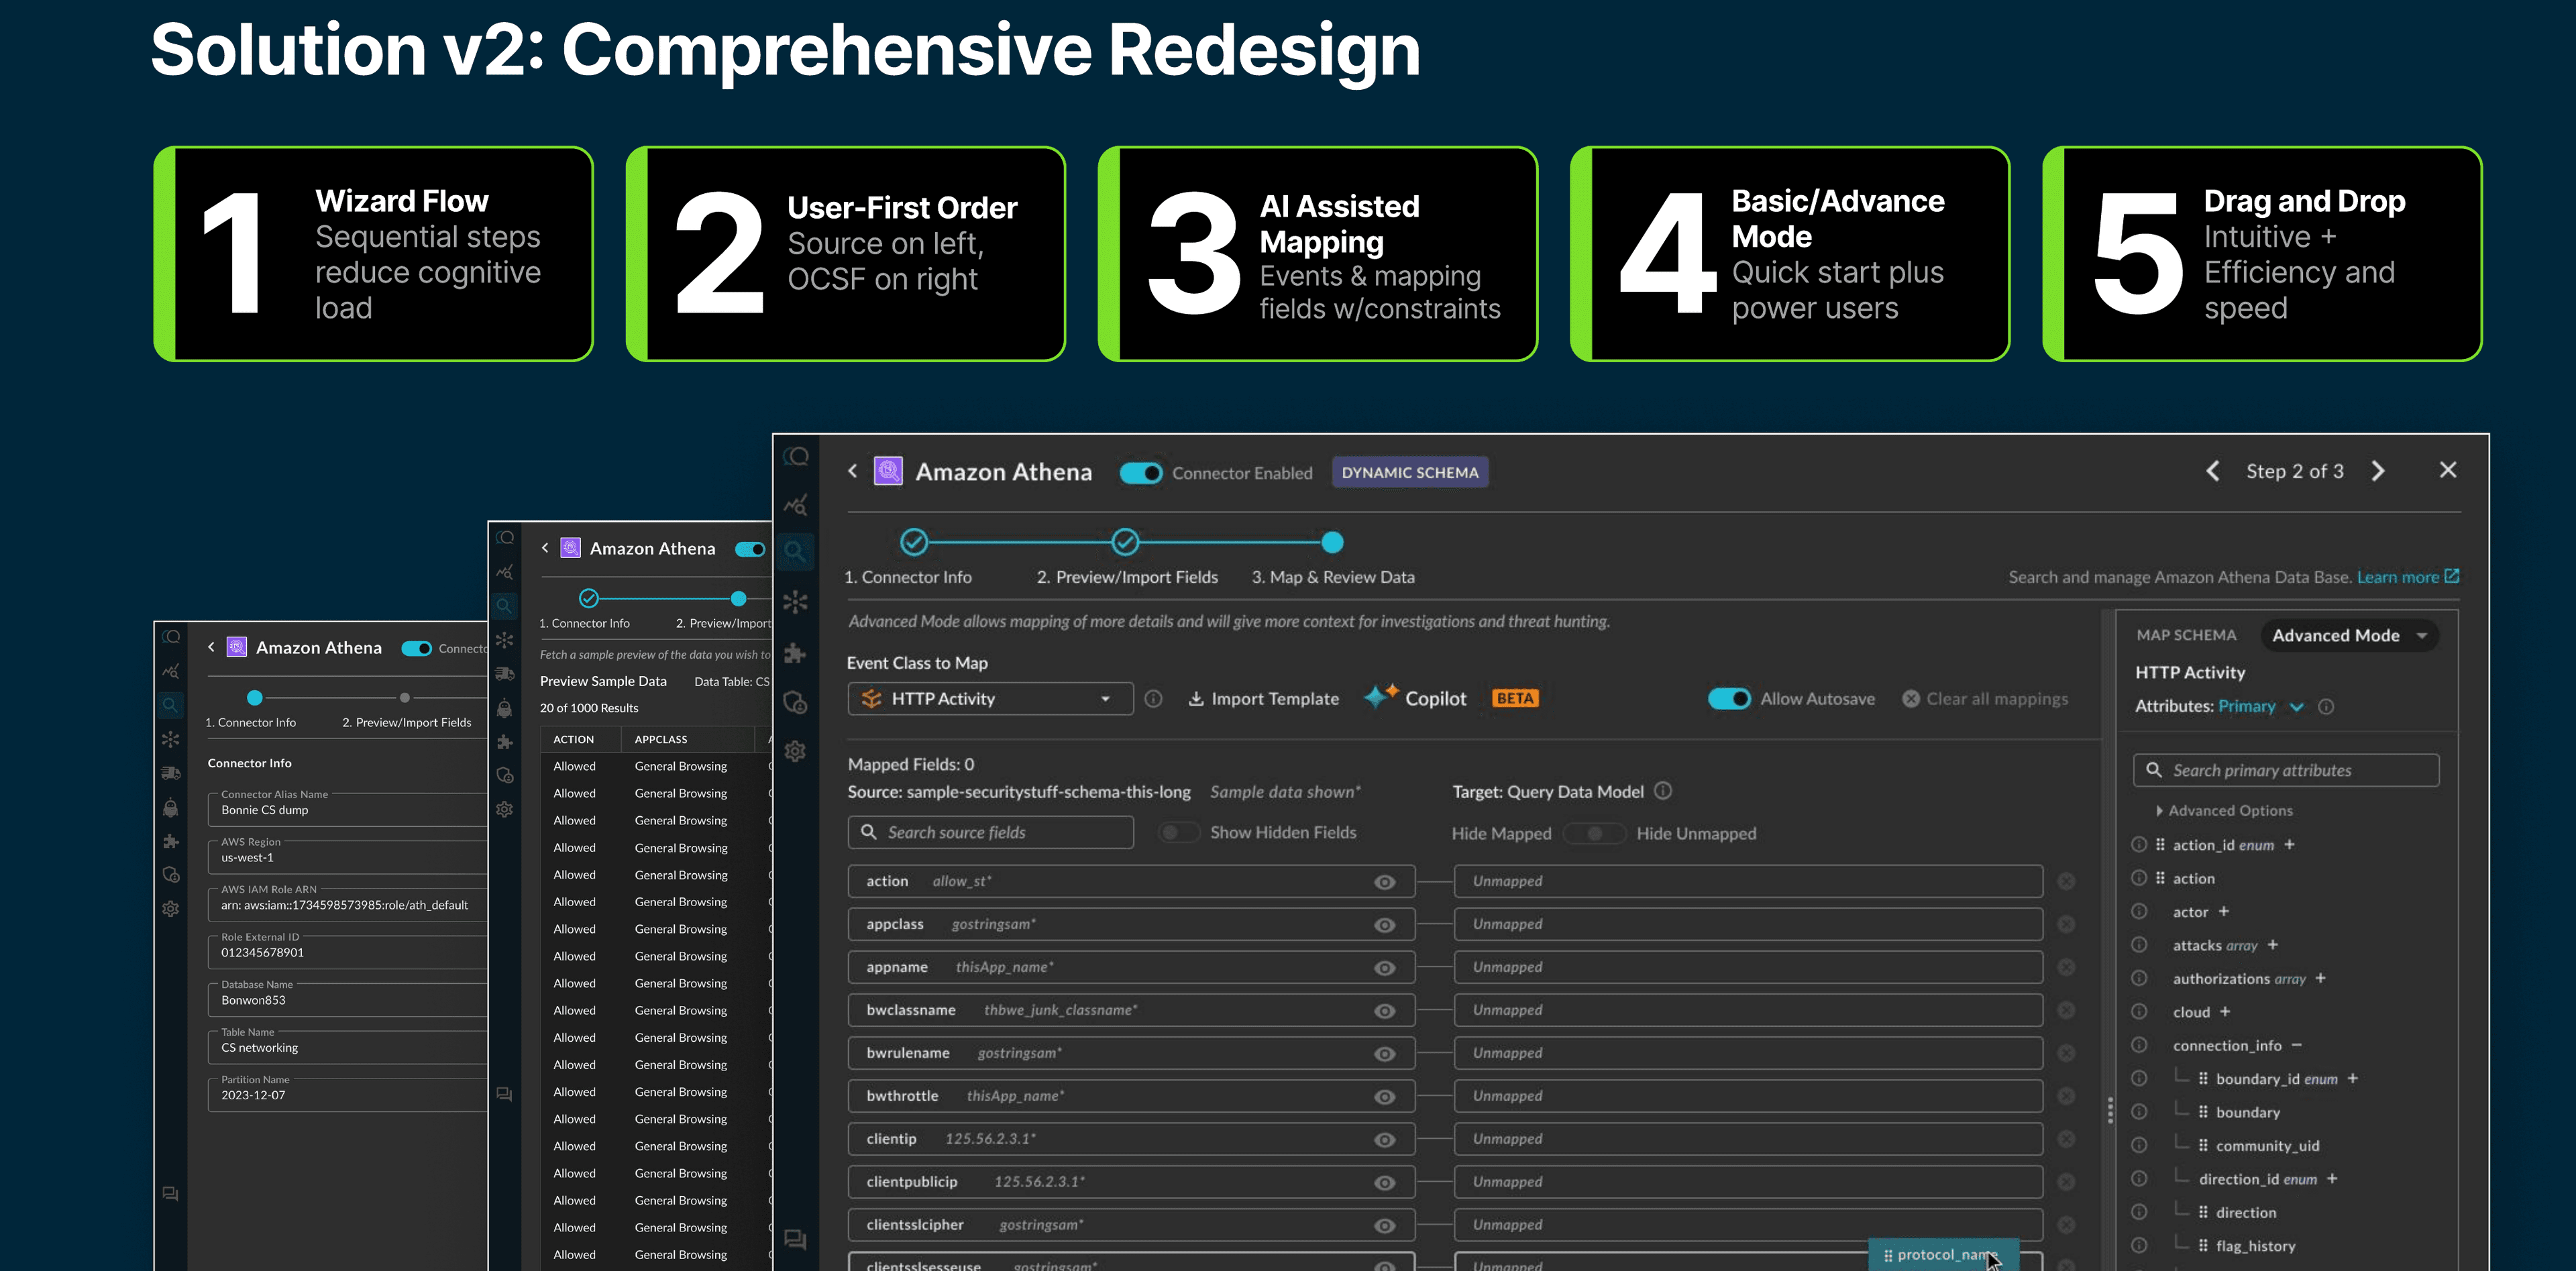Go to step 1. Connector Info in front window
The height and width of the screenshot is (1271, 2576).
908,577
